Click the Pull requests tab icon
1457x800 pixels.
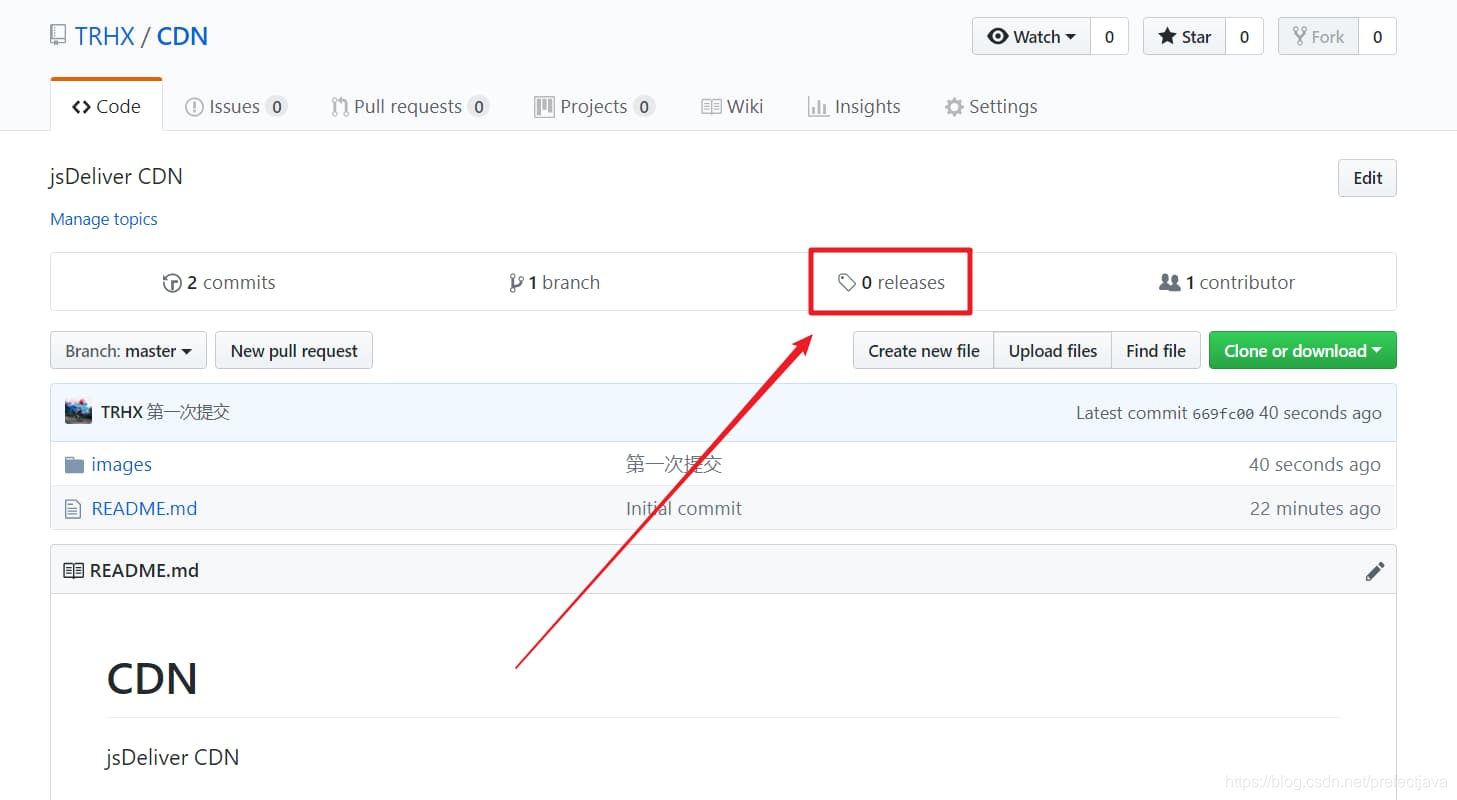(x=339, y=107)
